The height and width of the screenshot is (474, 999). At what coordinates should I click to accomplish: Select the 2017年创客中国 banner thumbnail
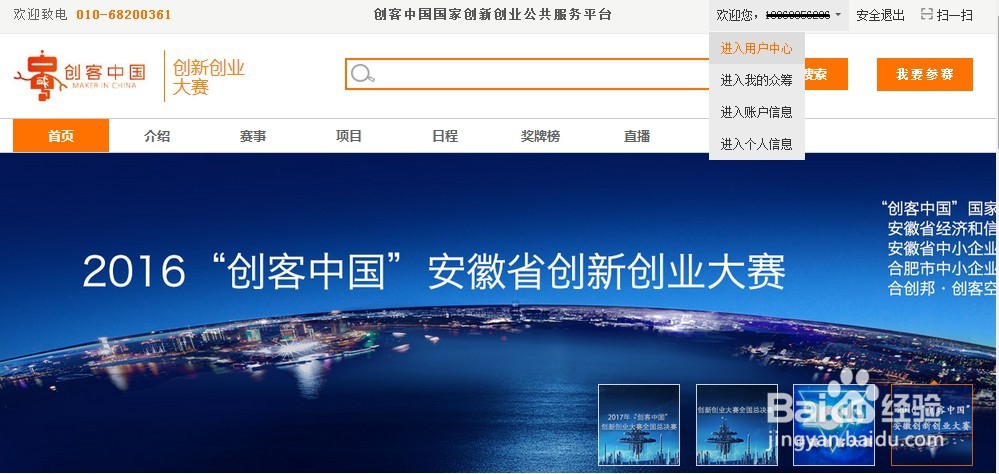[x=639, y=424]
